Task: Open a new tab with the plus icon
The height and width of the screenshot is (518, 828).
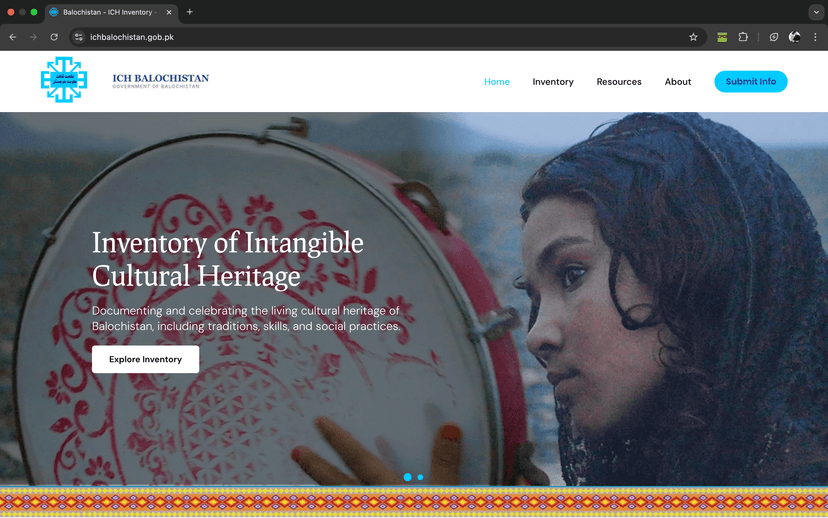Action: click(x=190, y=12)
